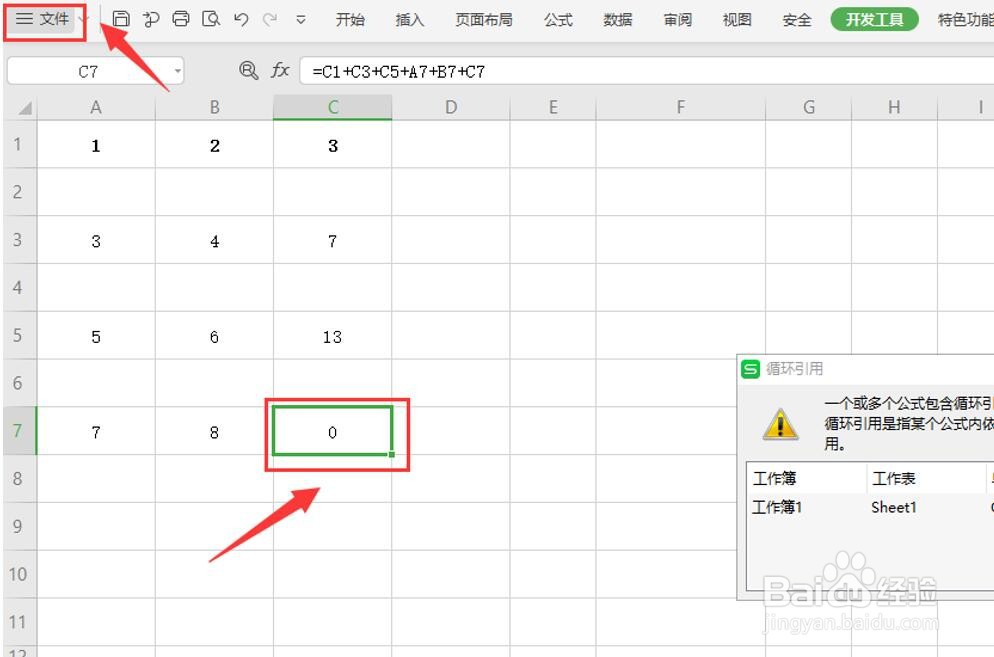The width and height of the screenshot is (994, 657).
Task: Switch to the 数据 tab
Action: point(617,20)
